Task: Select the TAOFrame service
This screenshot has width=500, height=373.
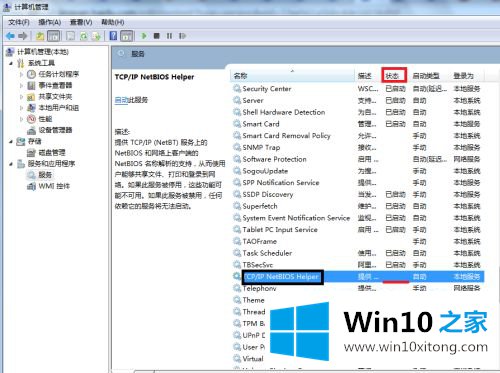Action: coord(358,241)
